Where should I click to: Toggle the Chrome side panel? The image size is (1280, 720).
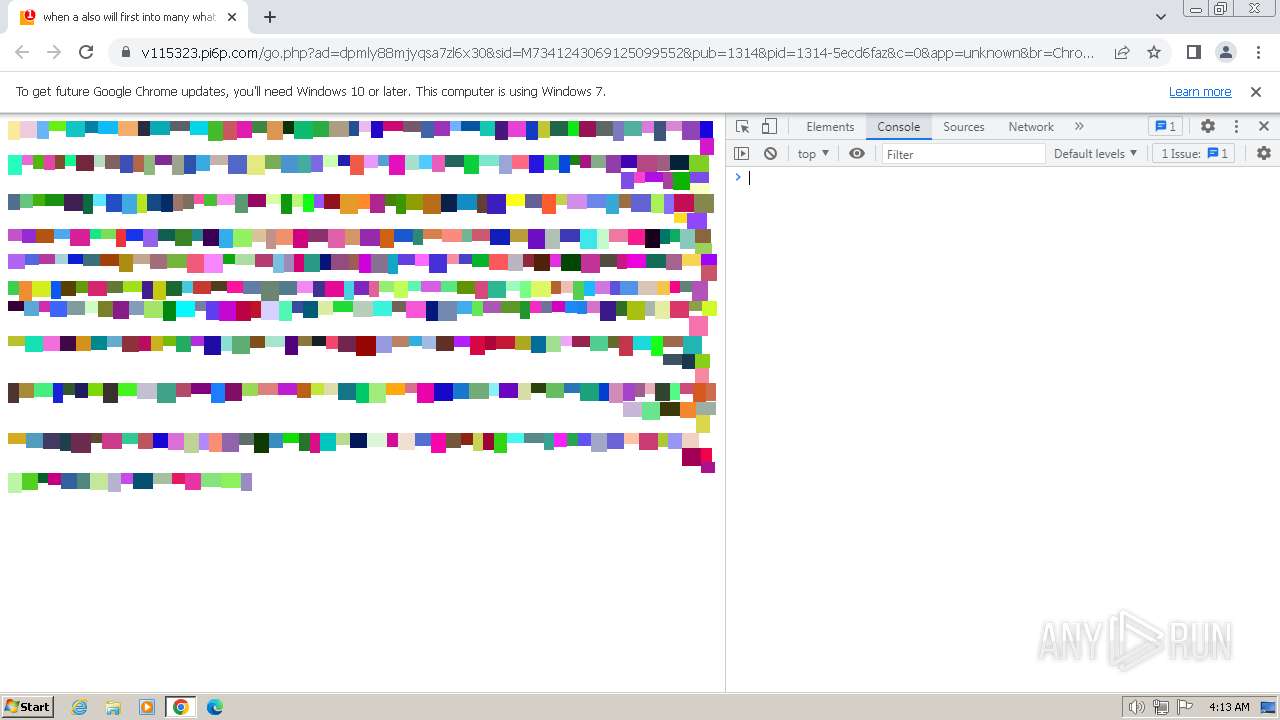tap(1193, 52)
